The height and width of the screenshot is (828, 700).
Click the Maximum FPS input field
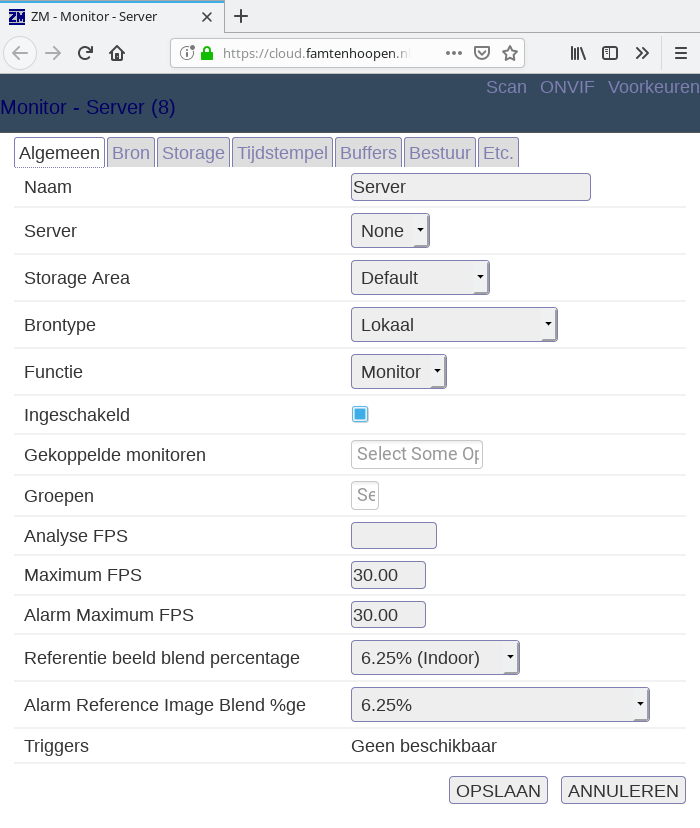click(x=388, y=575)
